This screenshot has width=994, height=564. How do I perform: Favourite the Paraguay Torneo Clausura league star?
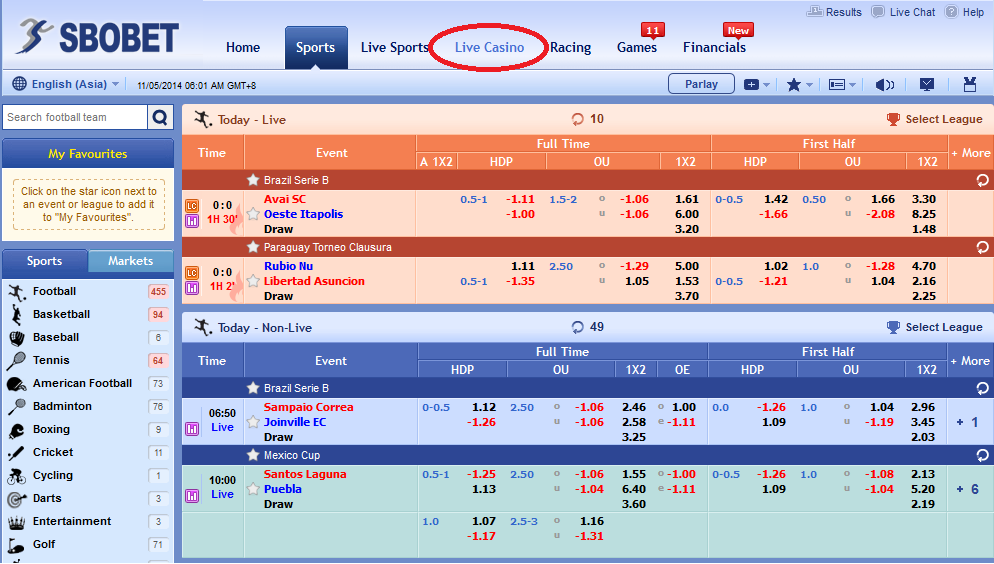(x=253, y=247)
